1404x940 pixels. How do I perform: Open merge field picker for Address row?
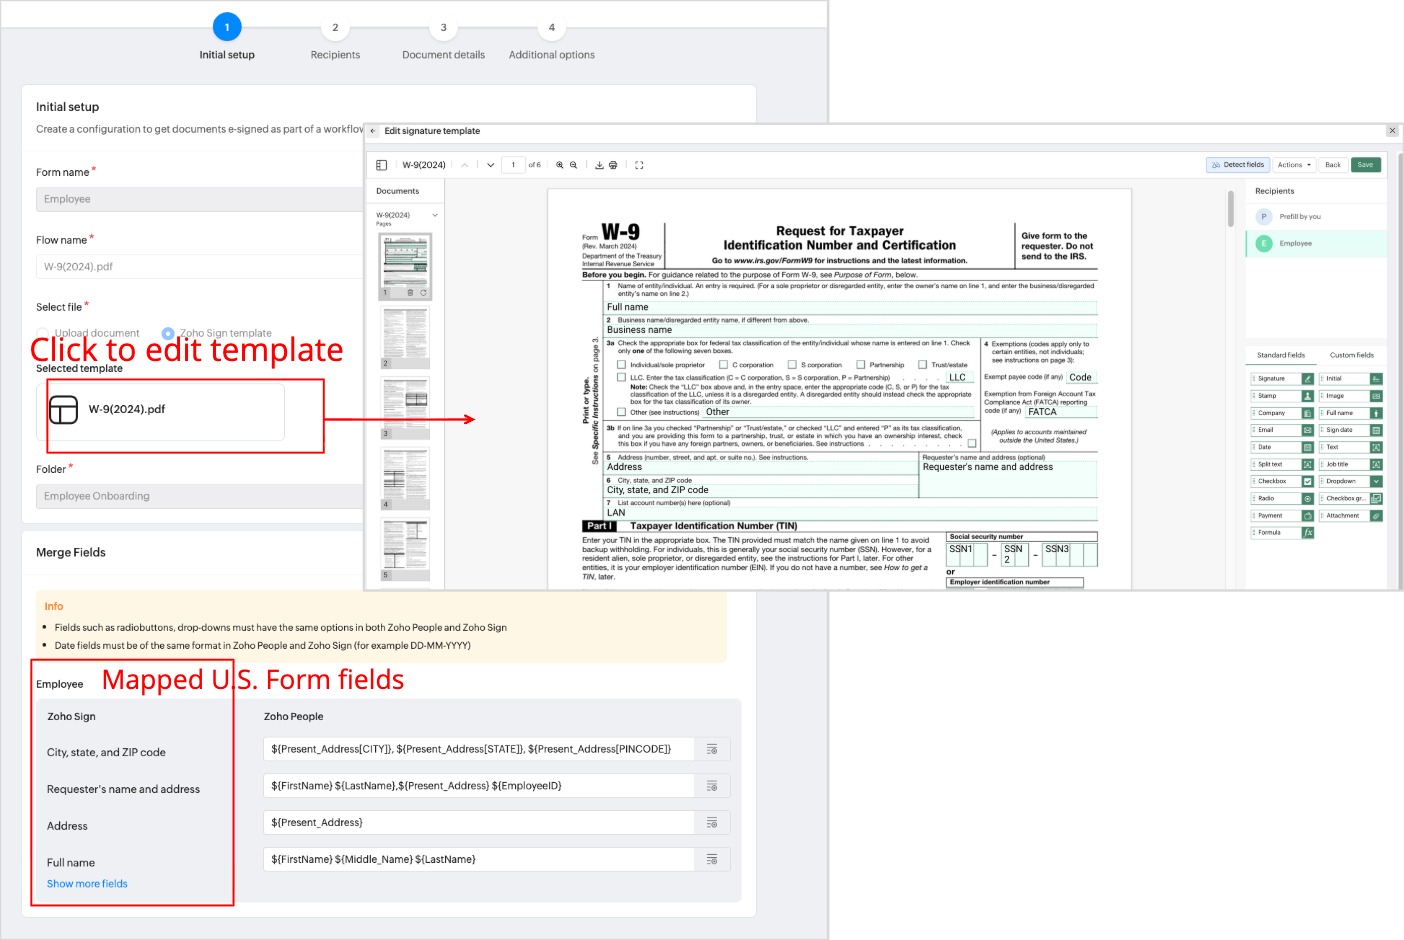click(712, 823)
